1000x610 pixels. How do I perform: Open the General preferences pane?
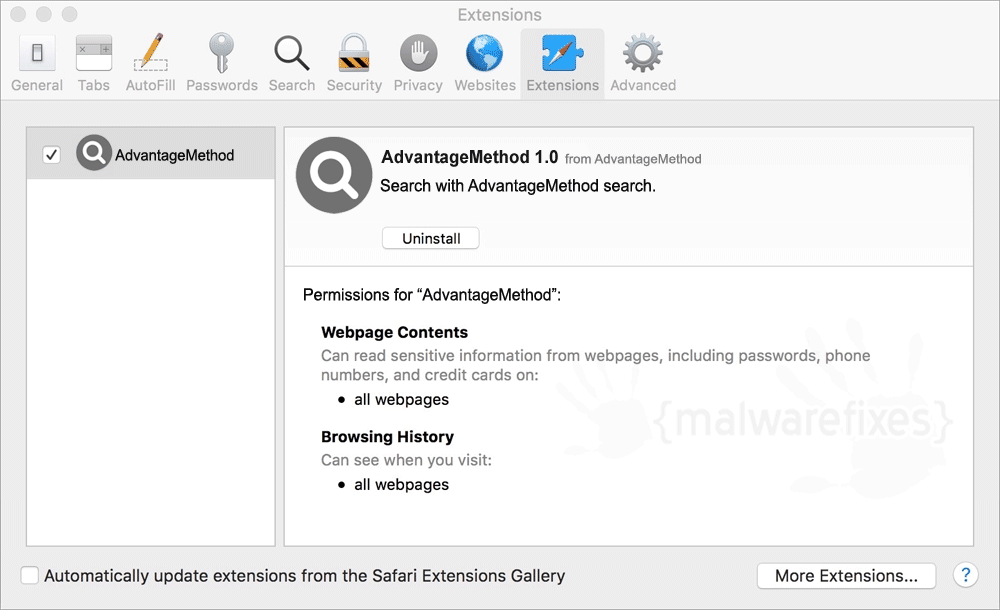click(37, 63)
